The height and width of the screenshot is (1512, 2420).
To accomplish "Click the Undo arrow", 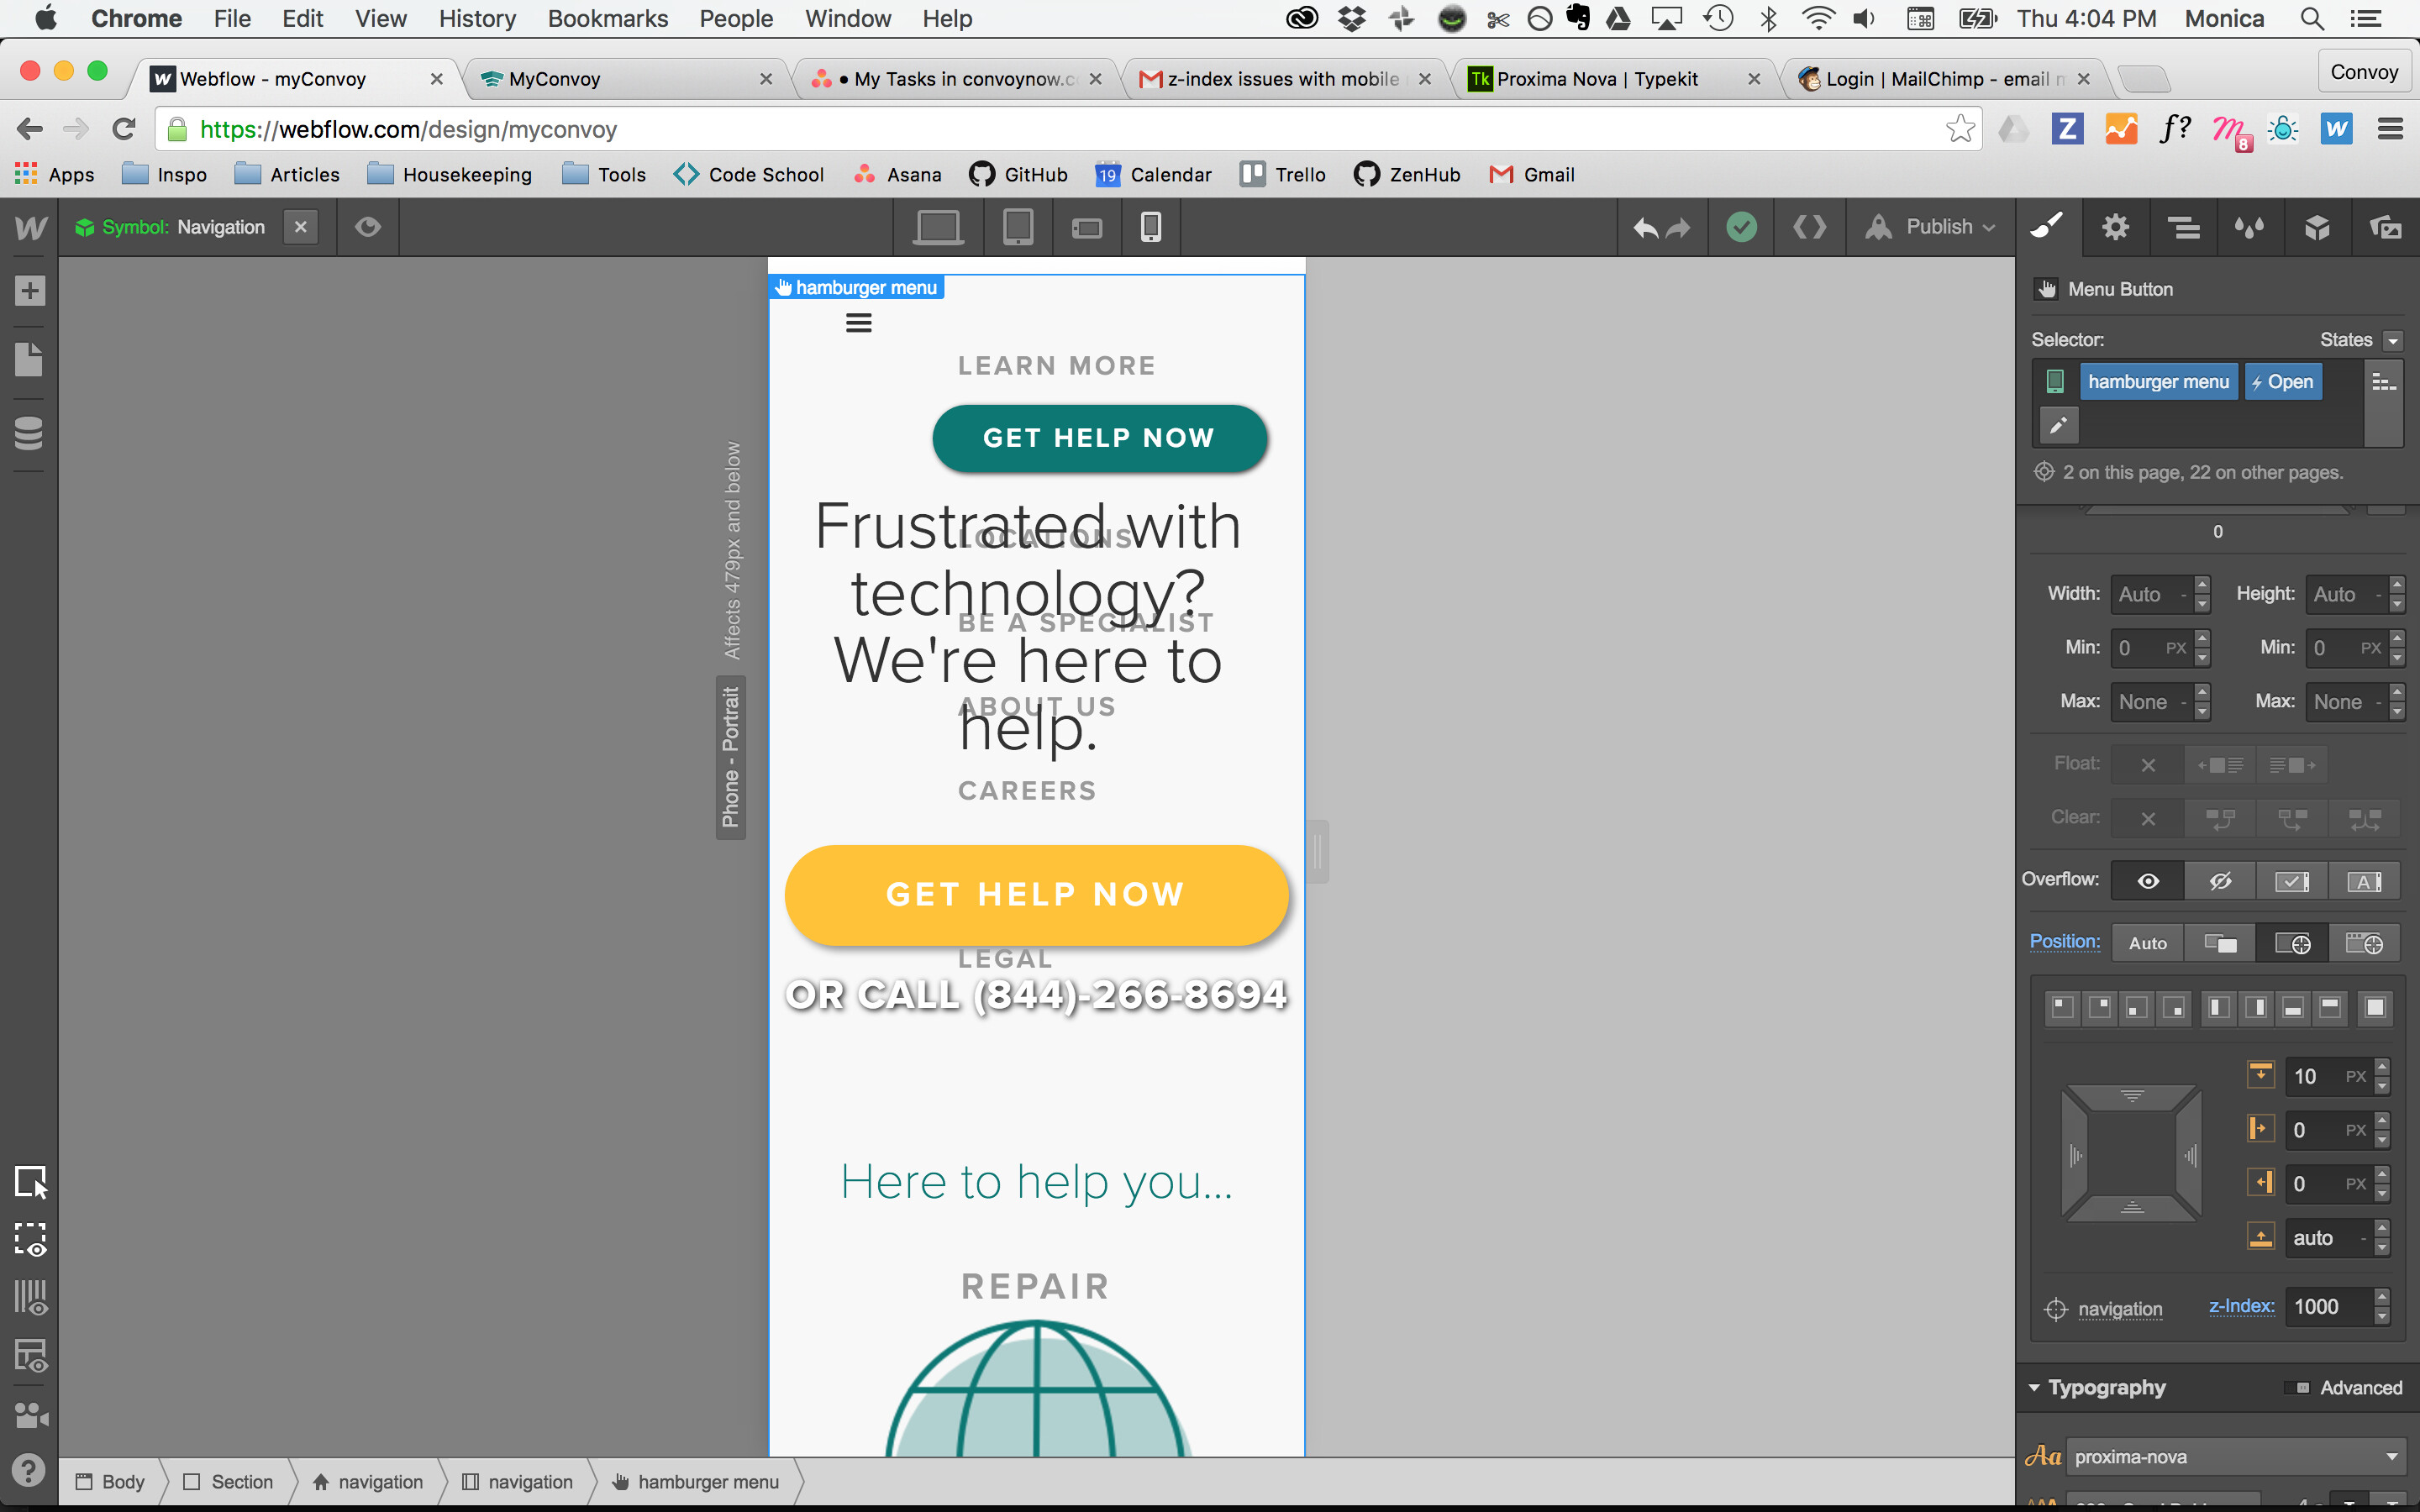I will 1645,227.
